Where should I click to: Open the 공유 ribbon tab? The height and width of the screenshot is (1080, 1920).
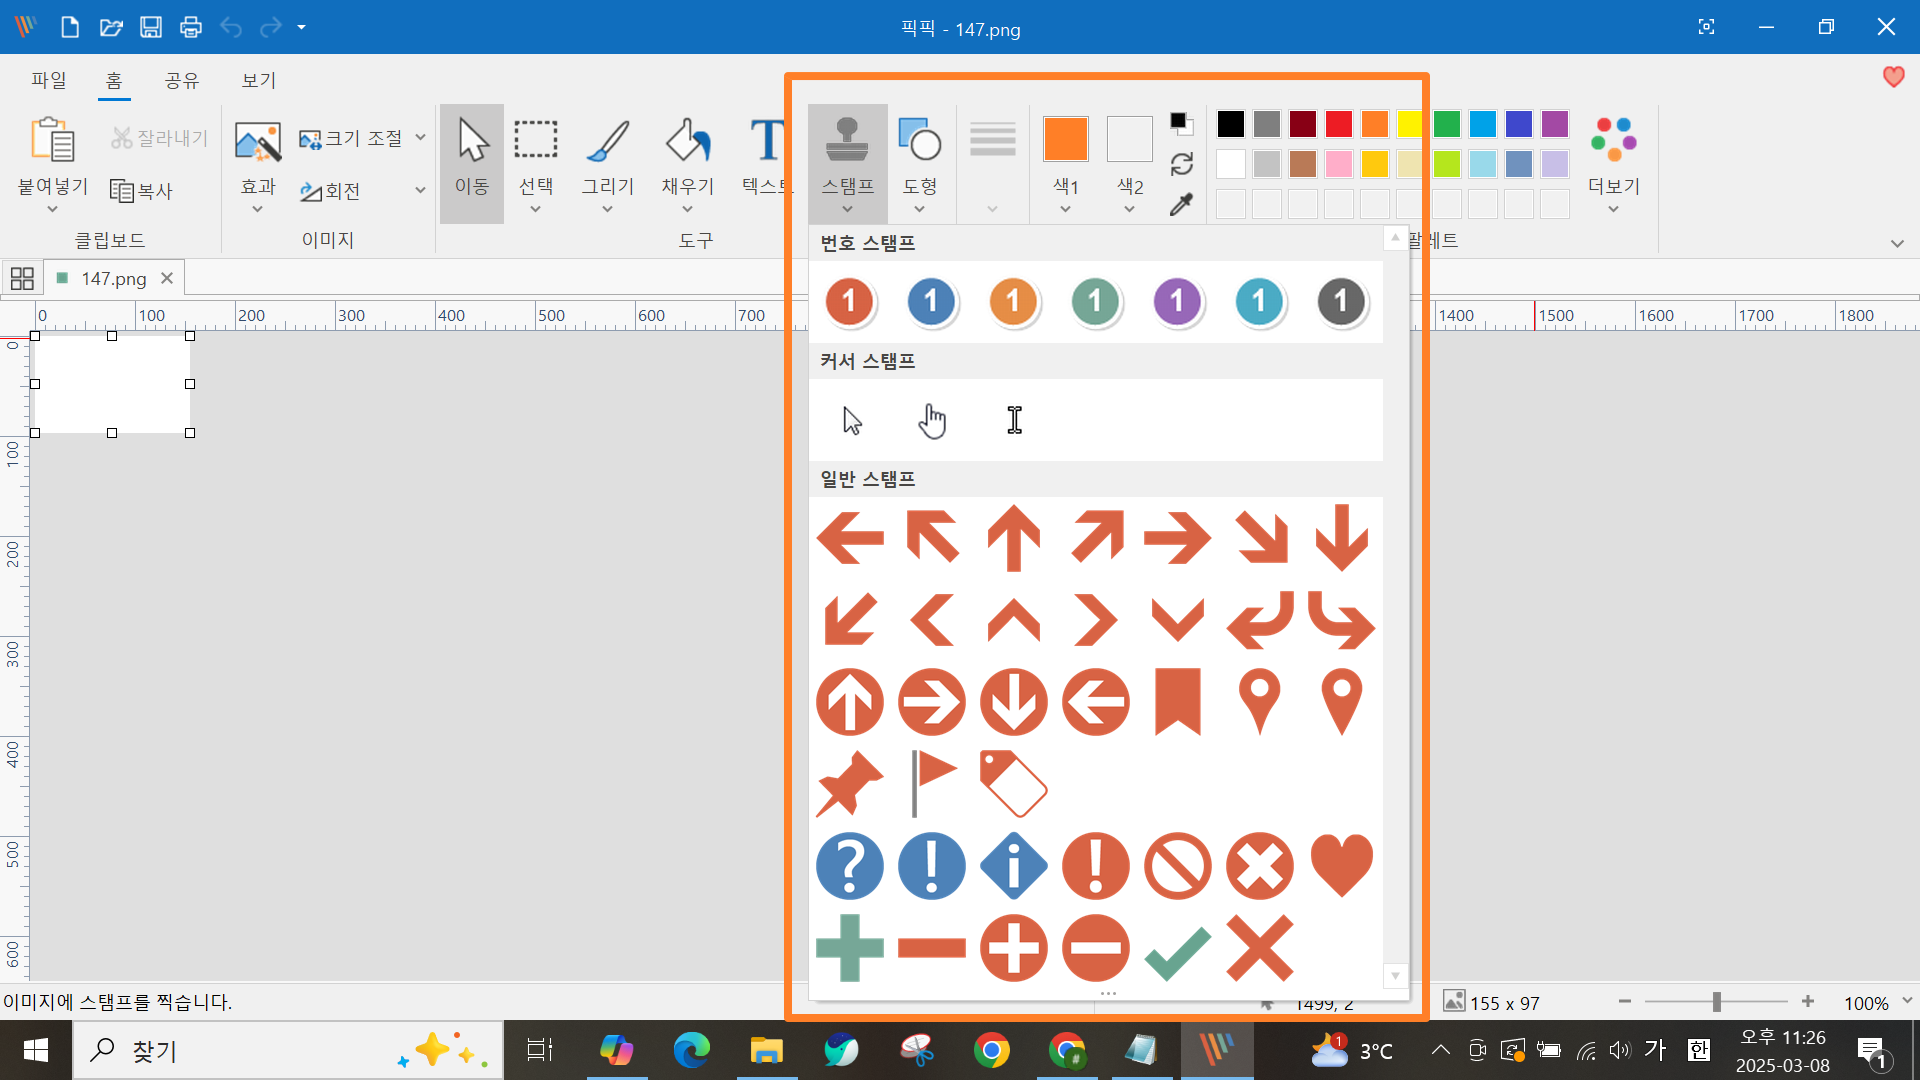coord(181,80)
